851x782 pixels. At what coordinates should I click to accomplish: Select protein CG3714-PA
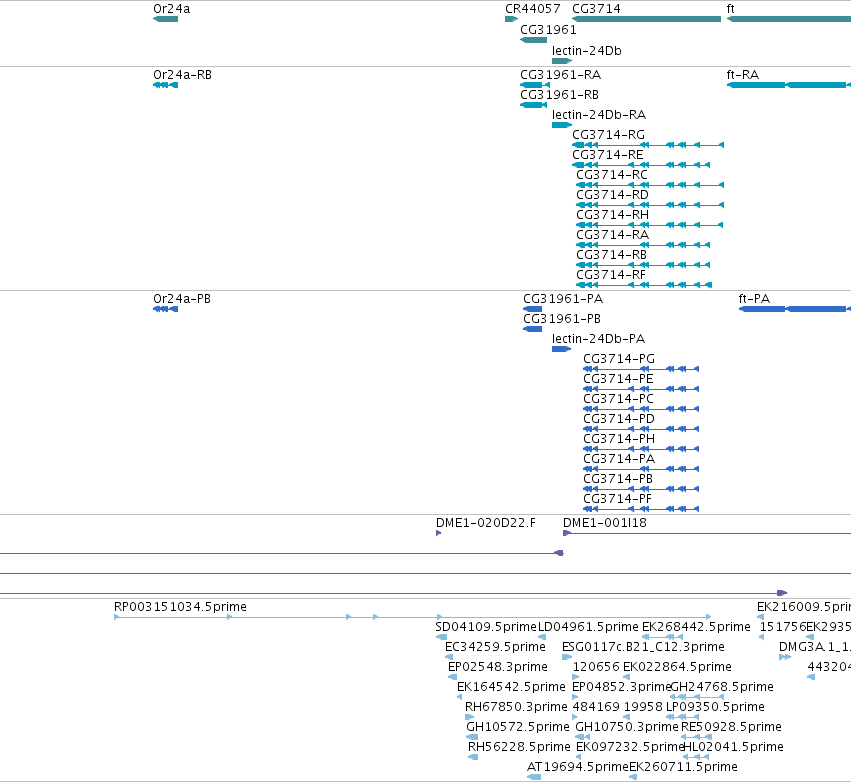641,469
